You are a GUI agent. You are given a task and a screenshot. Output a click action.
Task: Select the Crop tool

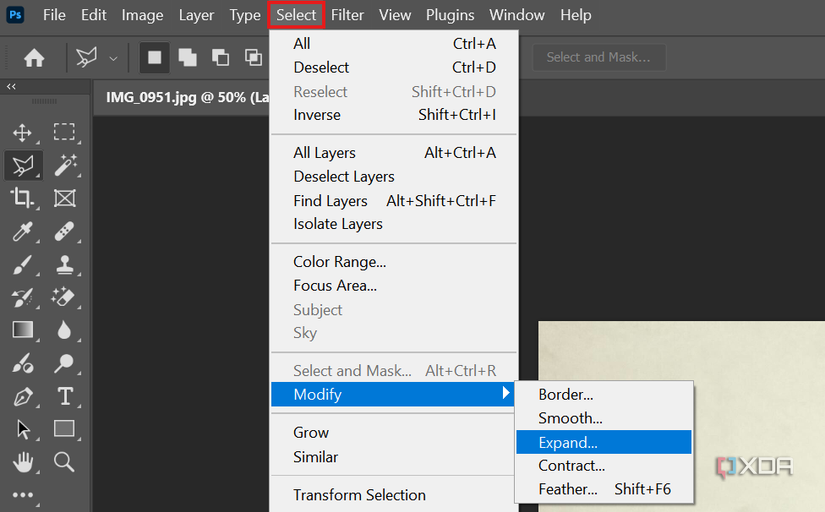pos(22,198)
